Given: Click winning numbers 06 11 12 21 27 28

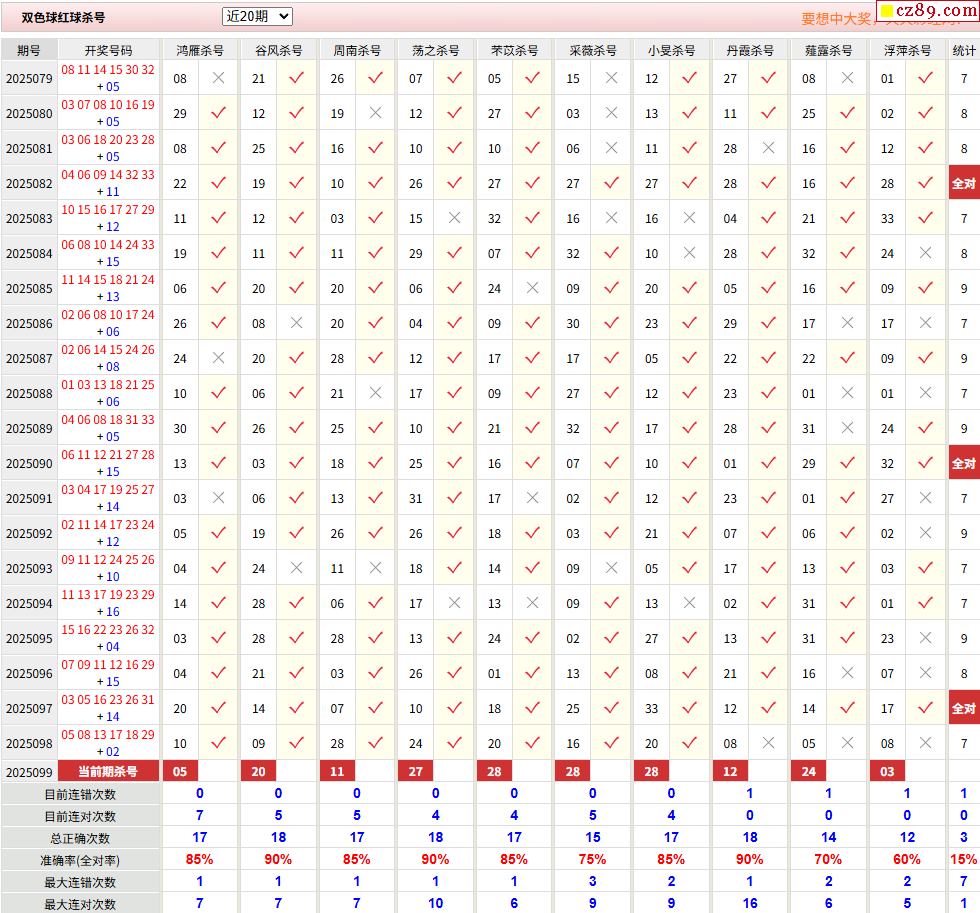Looking at the screenshot, I should click(108, 454).
